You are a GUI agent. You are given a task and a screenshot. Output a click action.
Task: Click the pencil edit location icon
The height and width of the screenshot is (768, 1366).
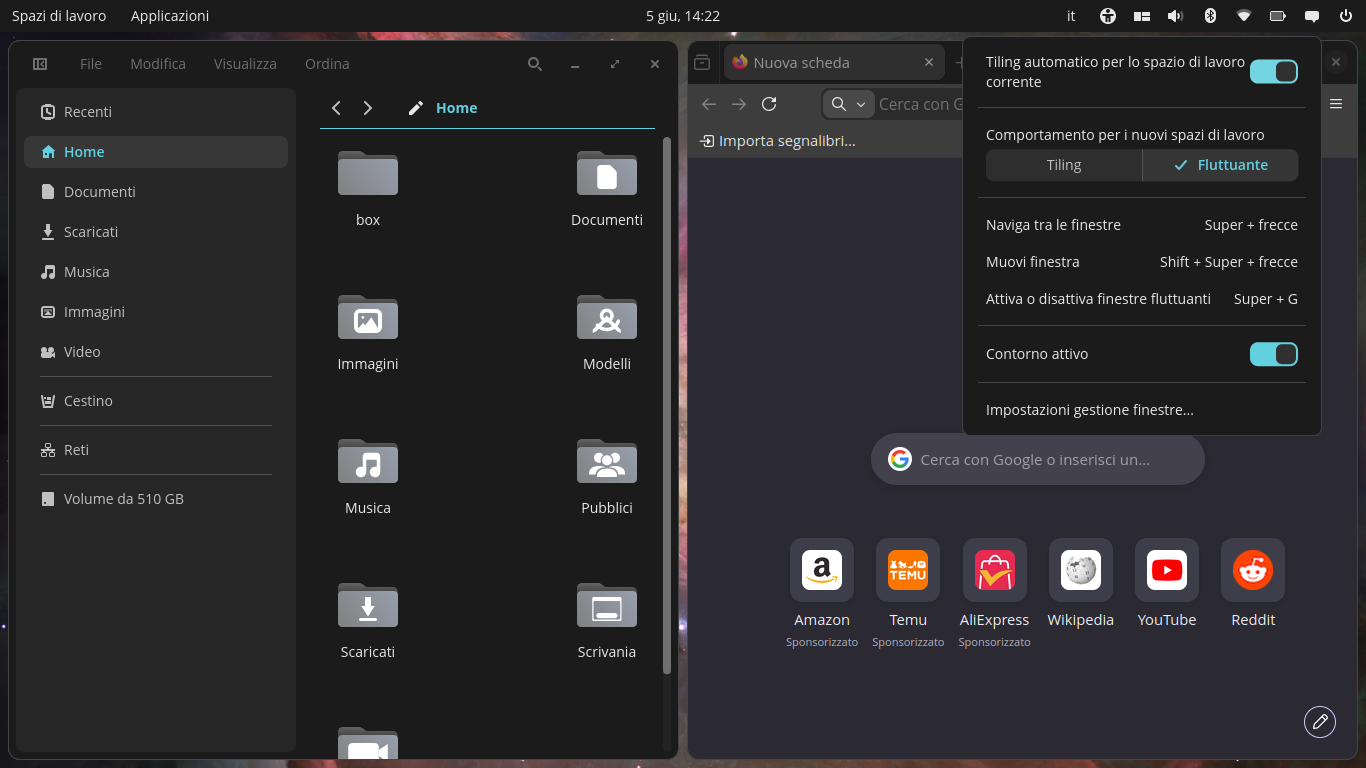tap(416, 108)
